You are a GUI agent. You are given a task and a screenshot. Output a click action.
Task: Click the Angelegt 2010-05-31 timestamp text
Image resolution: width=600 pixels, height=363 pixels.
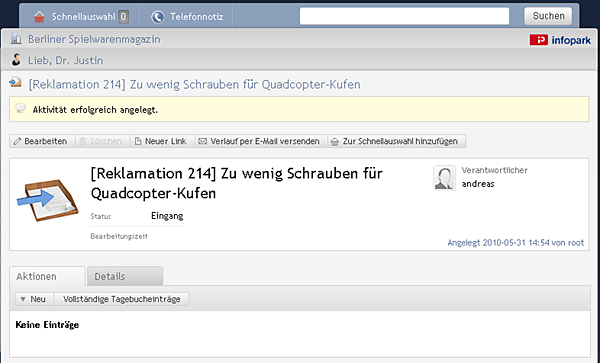pyautogui.click(x=516, y=243)
